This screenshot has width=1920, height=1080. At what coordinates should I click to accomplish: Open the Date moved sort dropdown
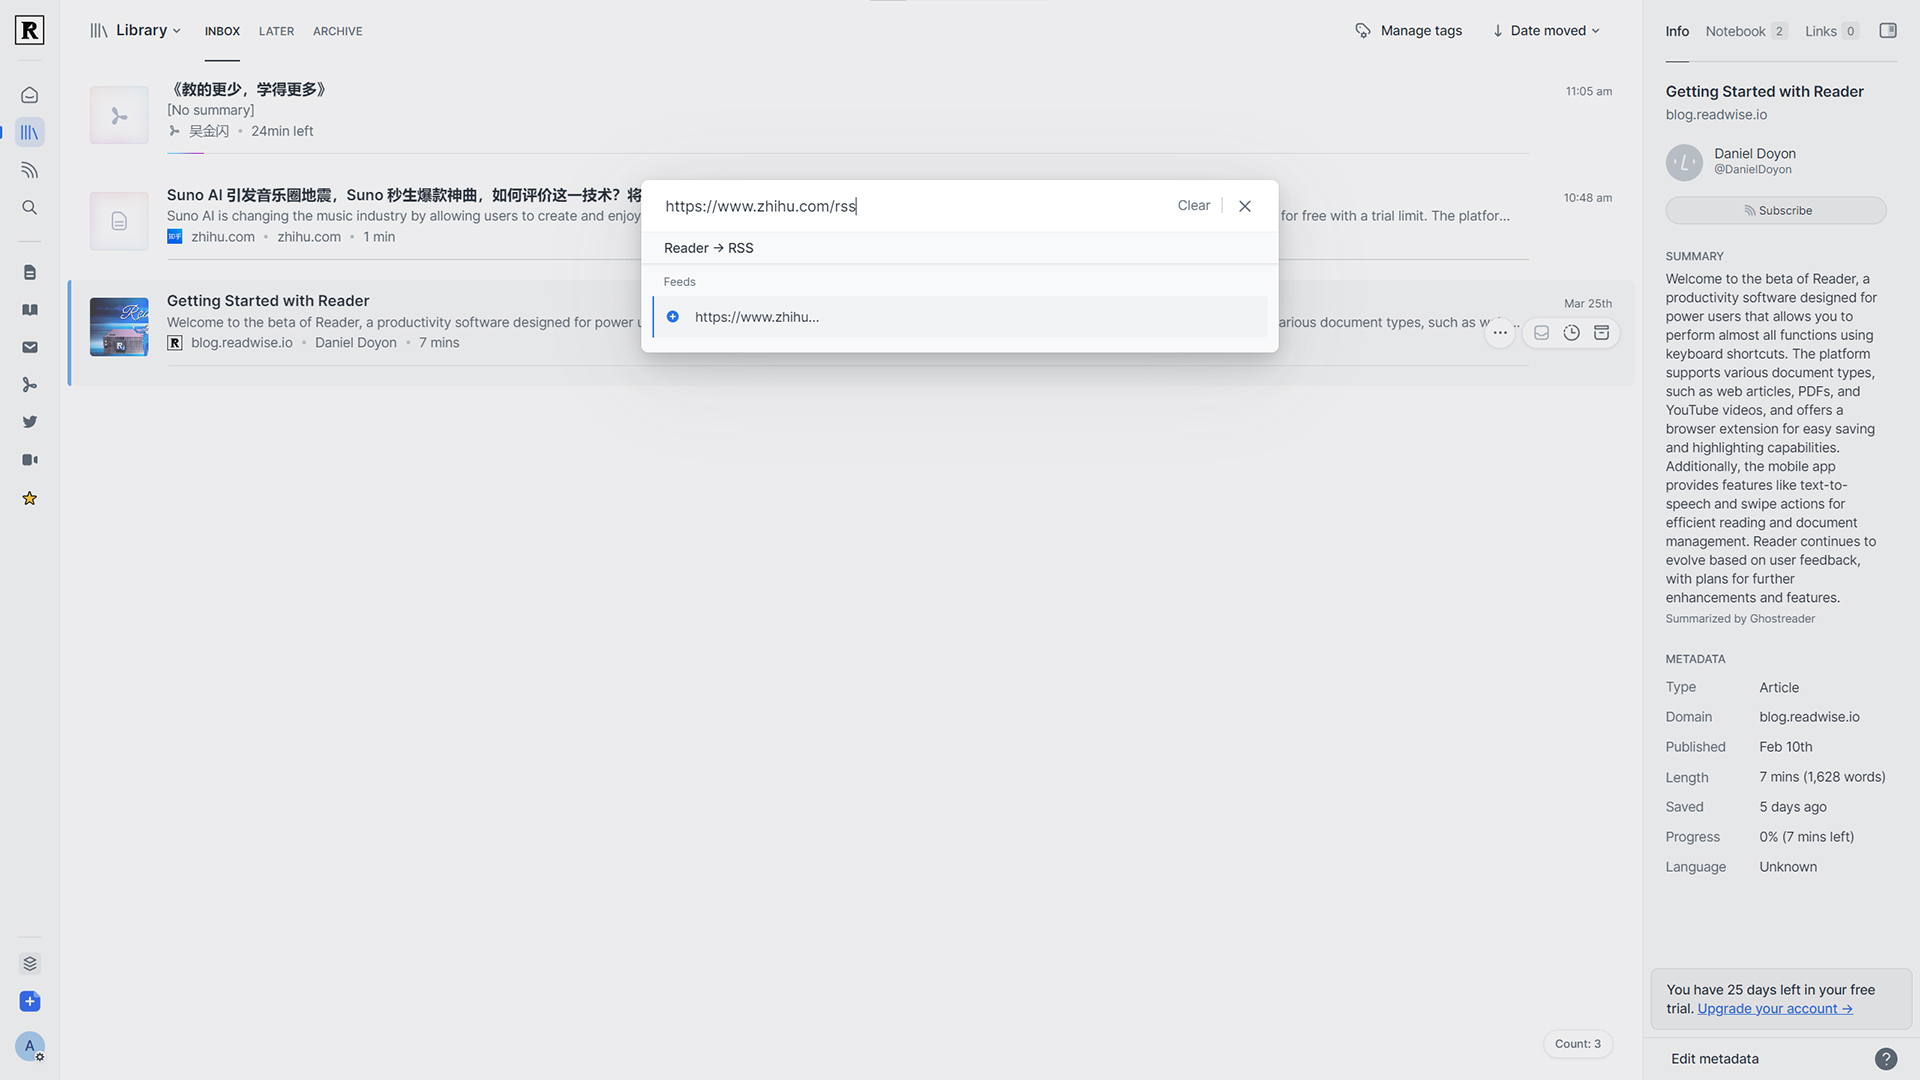coord(1546,31)
